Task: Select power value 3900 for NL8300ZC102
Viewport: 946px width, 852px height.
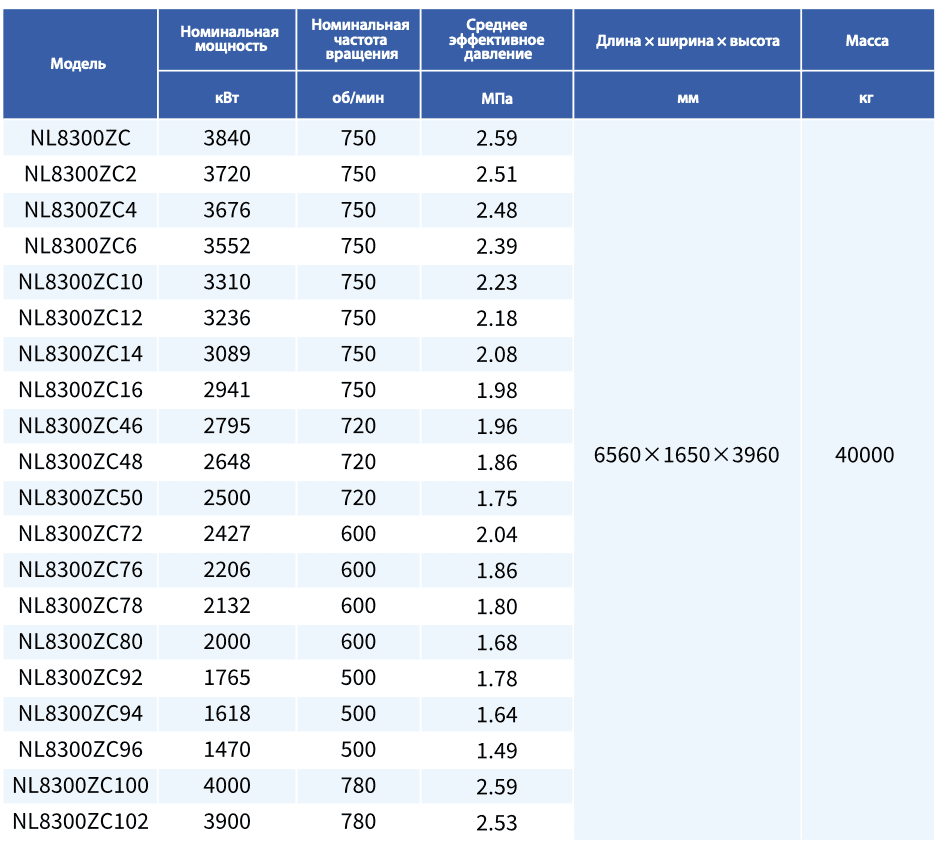Action: coord(227,822)
